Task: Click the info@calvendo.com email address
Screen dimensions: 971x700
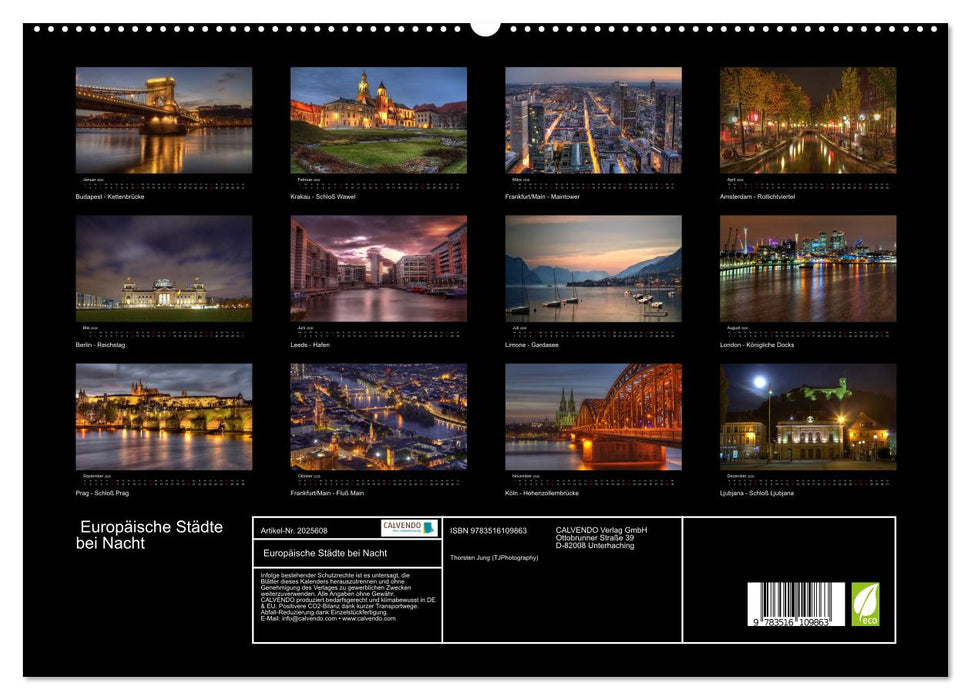Action: click(x=284, y=618)
